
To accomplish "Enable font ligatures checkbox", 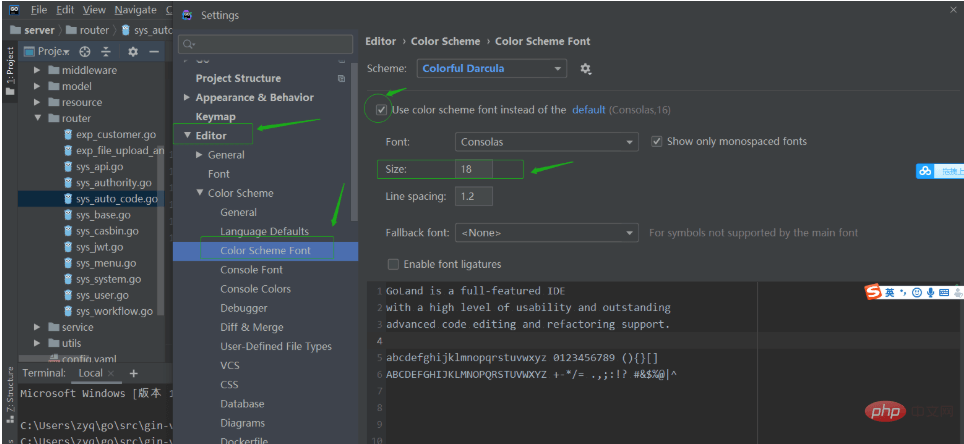I will [x=393, y=264].
